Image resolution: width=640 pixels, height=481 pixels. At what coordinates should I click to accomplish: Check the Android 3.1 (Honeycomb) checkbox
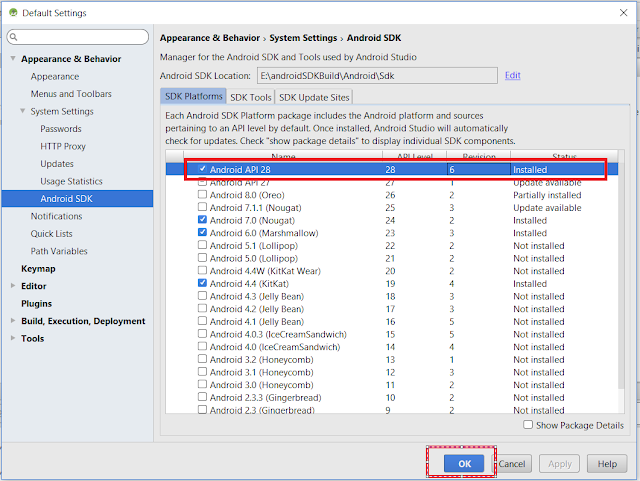point(202,372)
